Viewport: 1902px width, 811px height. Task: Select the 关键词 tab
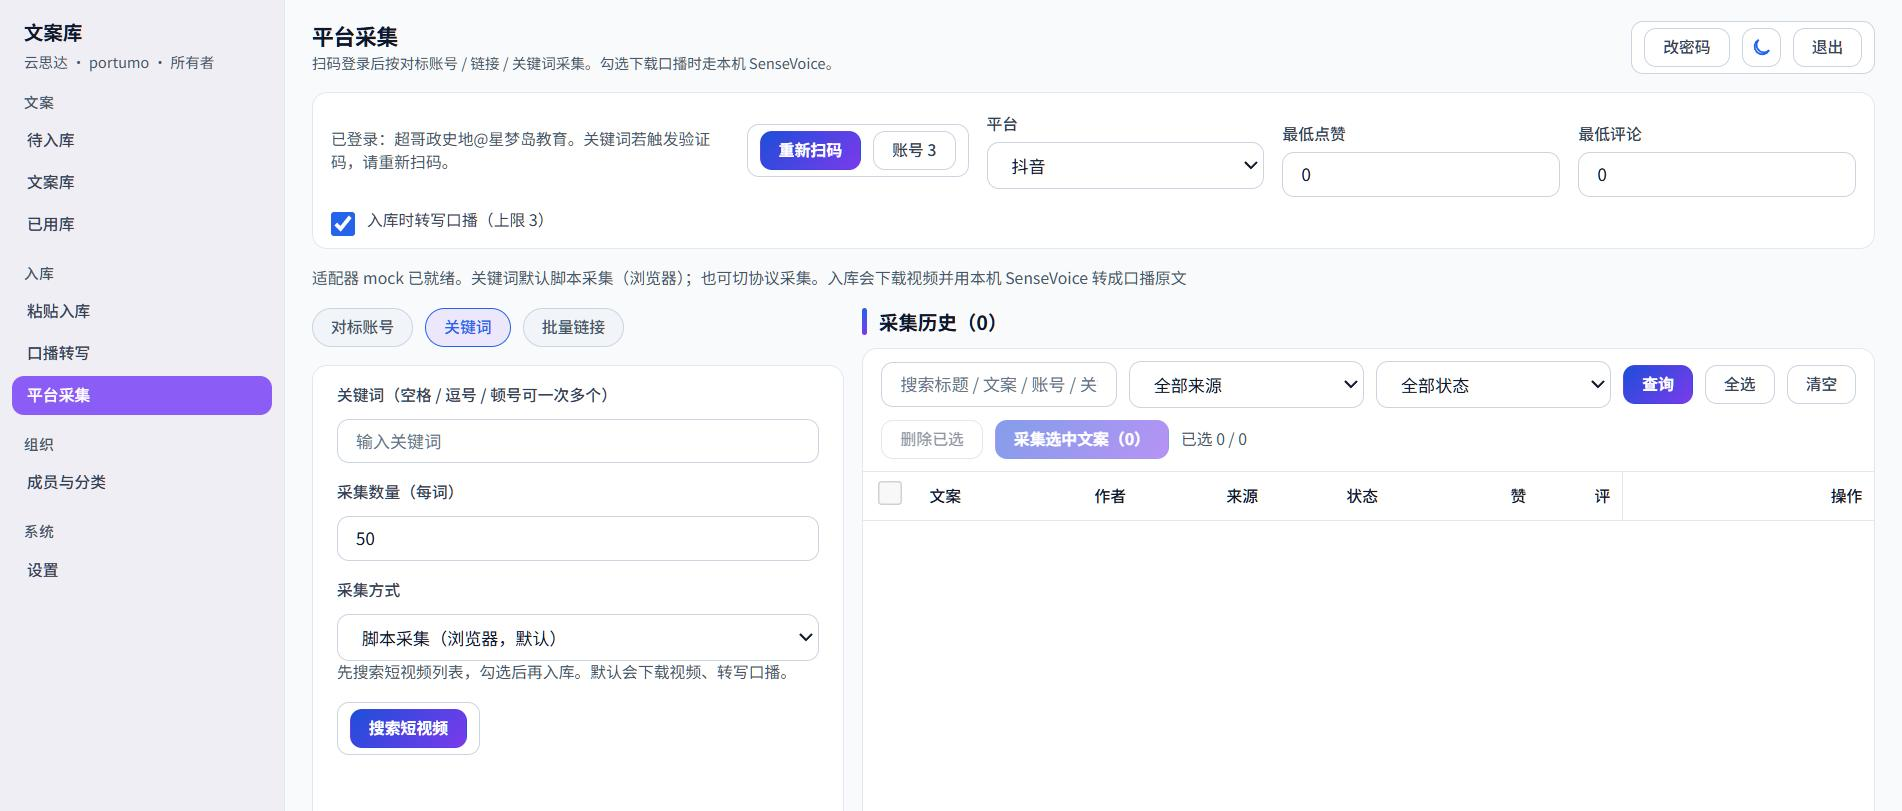pyautogui.click(x=468, y=327)
